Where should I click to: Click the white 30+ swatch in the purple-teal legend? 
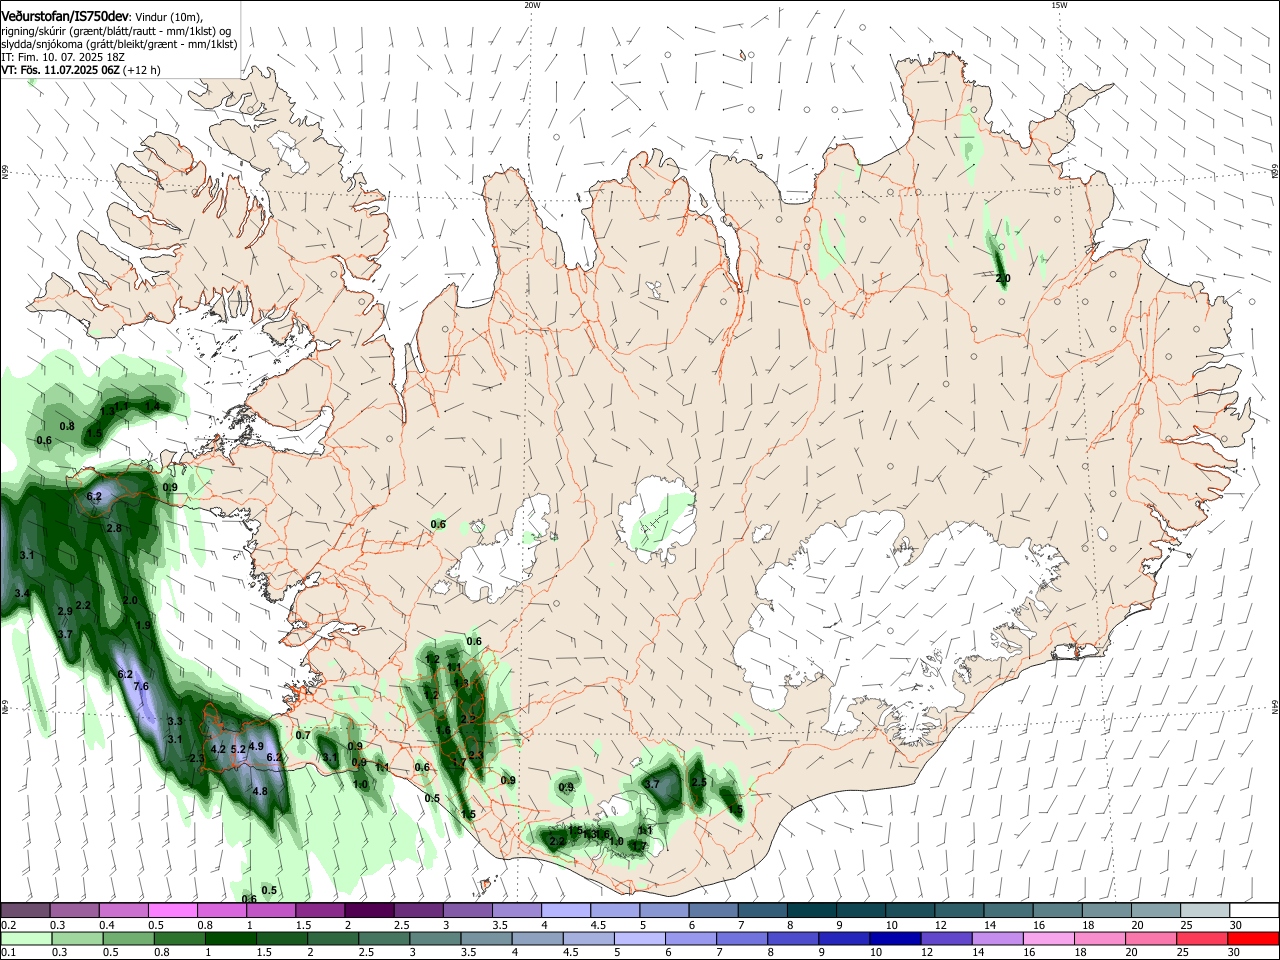[1254, 911]
